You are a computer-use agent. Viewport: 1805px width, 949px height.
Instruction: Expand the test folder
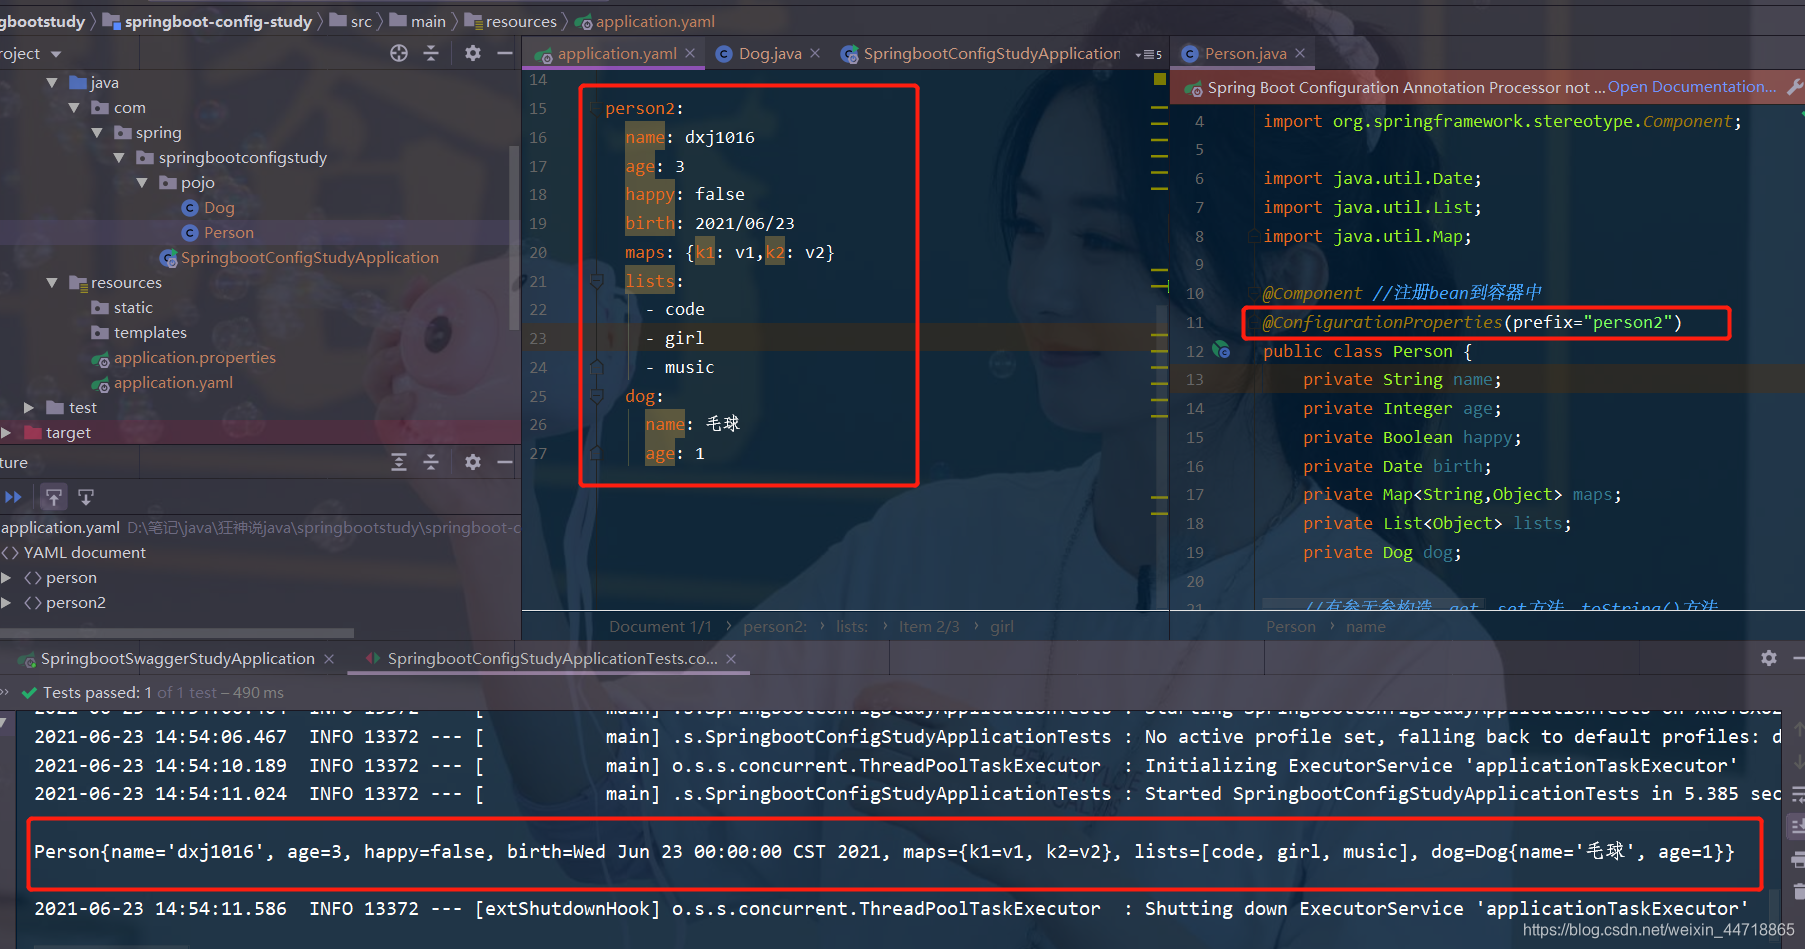click(29, 408)
